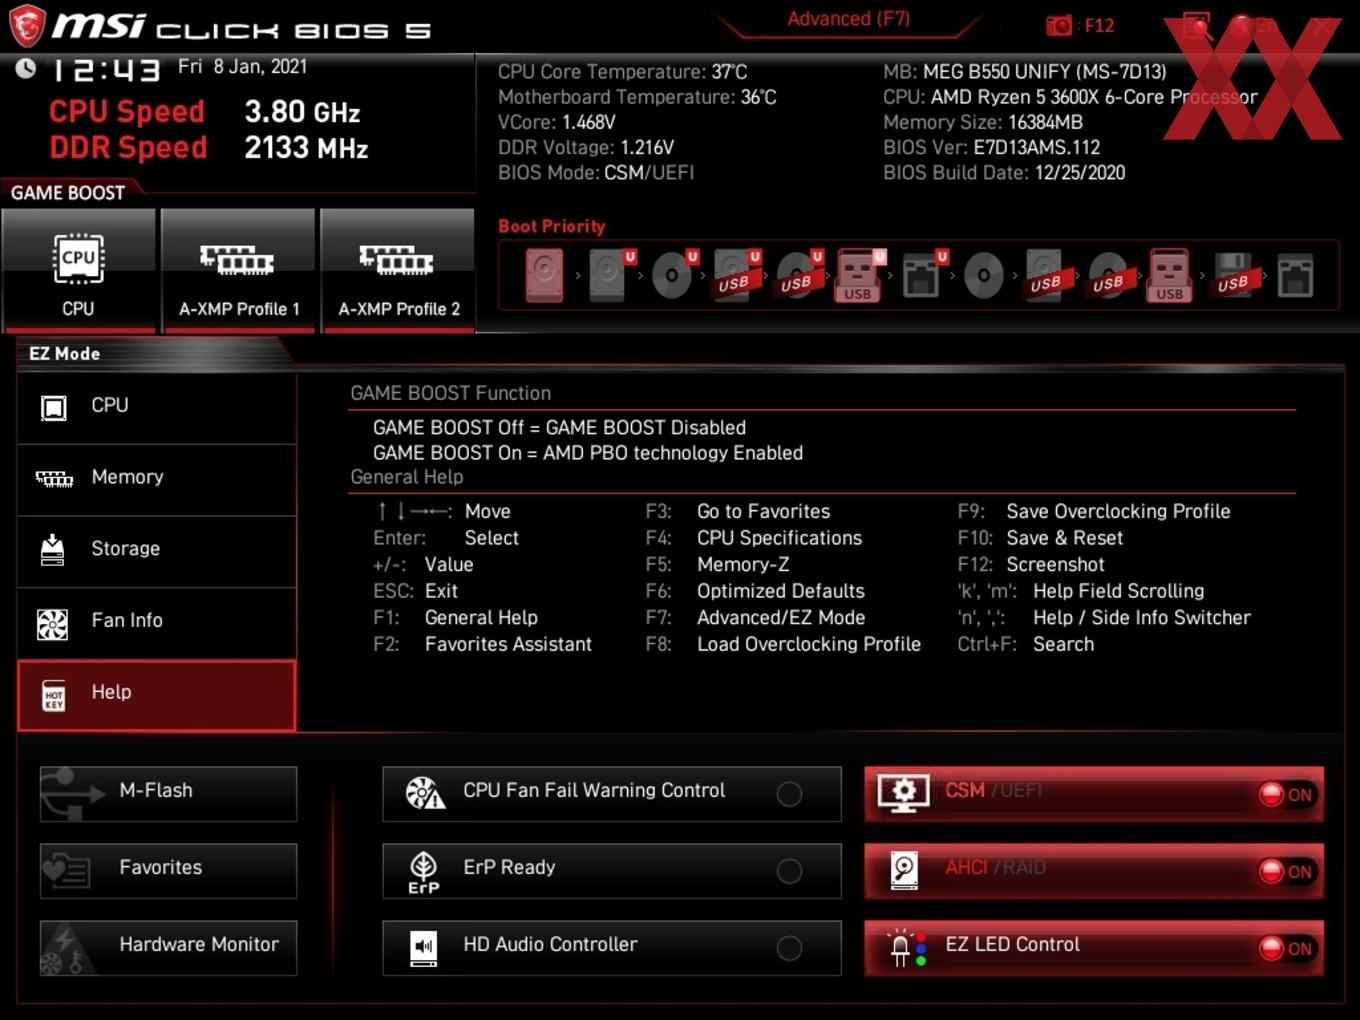Image resolution: width=1360 pixels, height=1020 pixels.
Task: Click the Memory Size: 16384MB line
Action: 983,122
